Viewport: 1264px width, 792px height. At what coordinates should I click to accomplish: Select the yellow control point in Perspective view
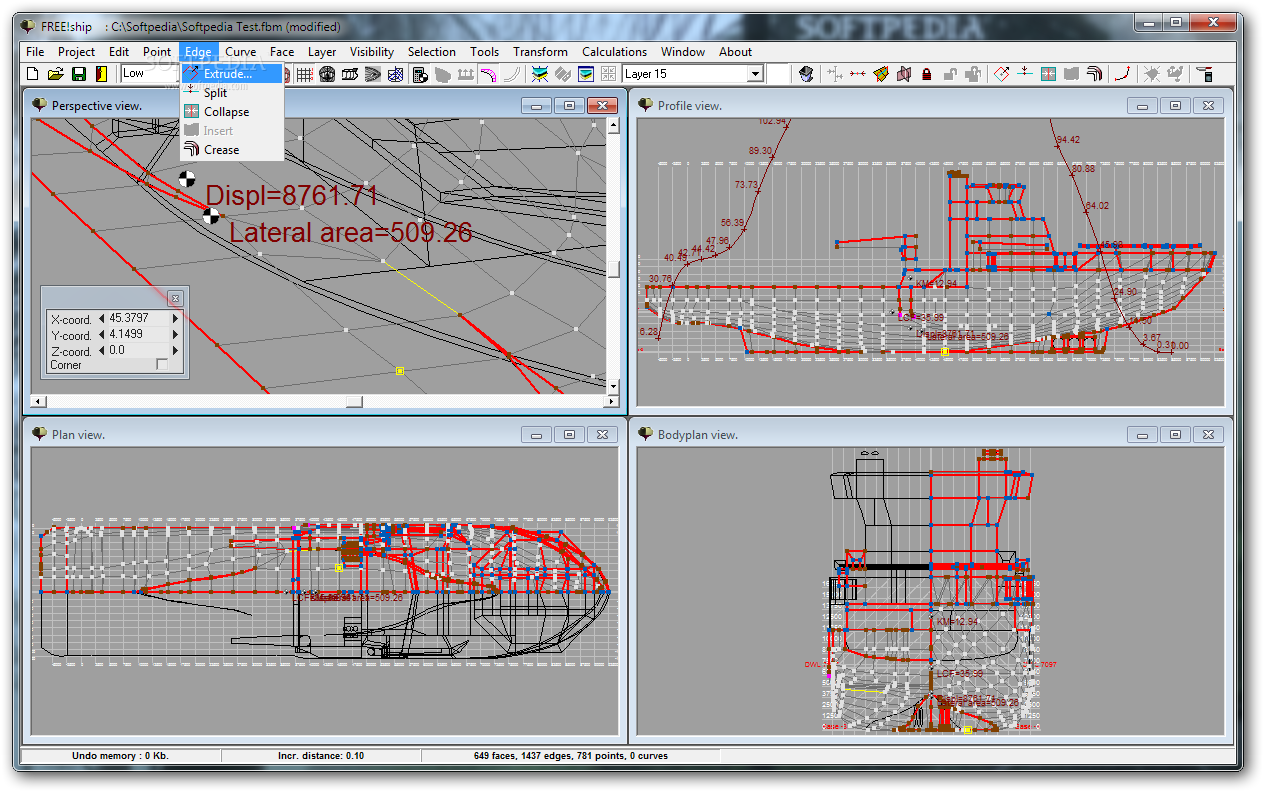coord(399,371)
